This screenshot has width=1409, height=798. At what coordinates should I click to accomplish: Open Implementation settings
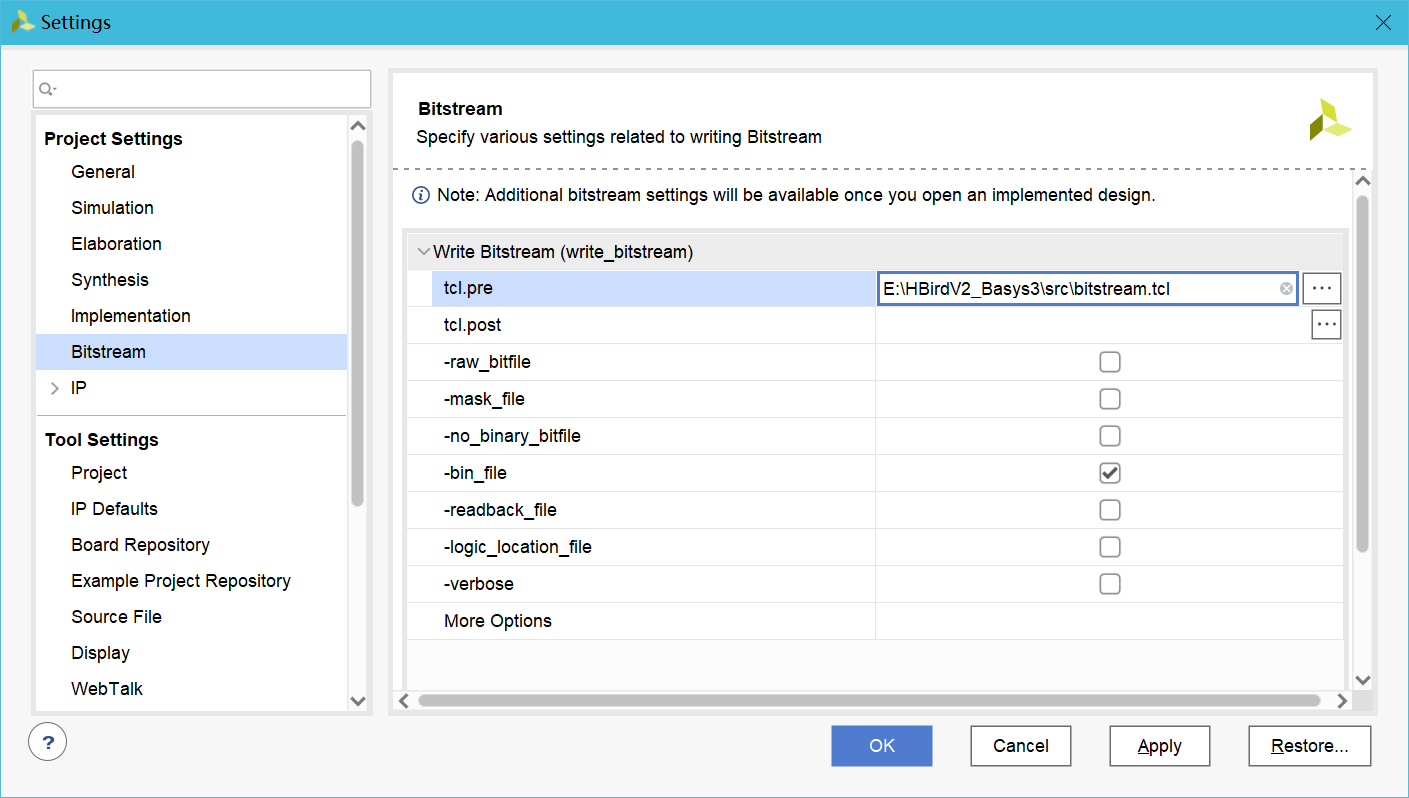click(x=131, y=316)
